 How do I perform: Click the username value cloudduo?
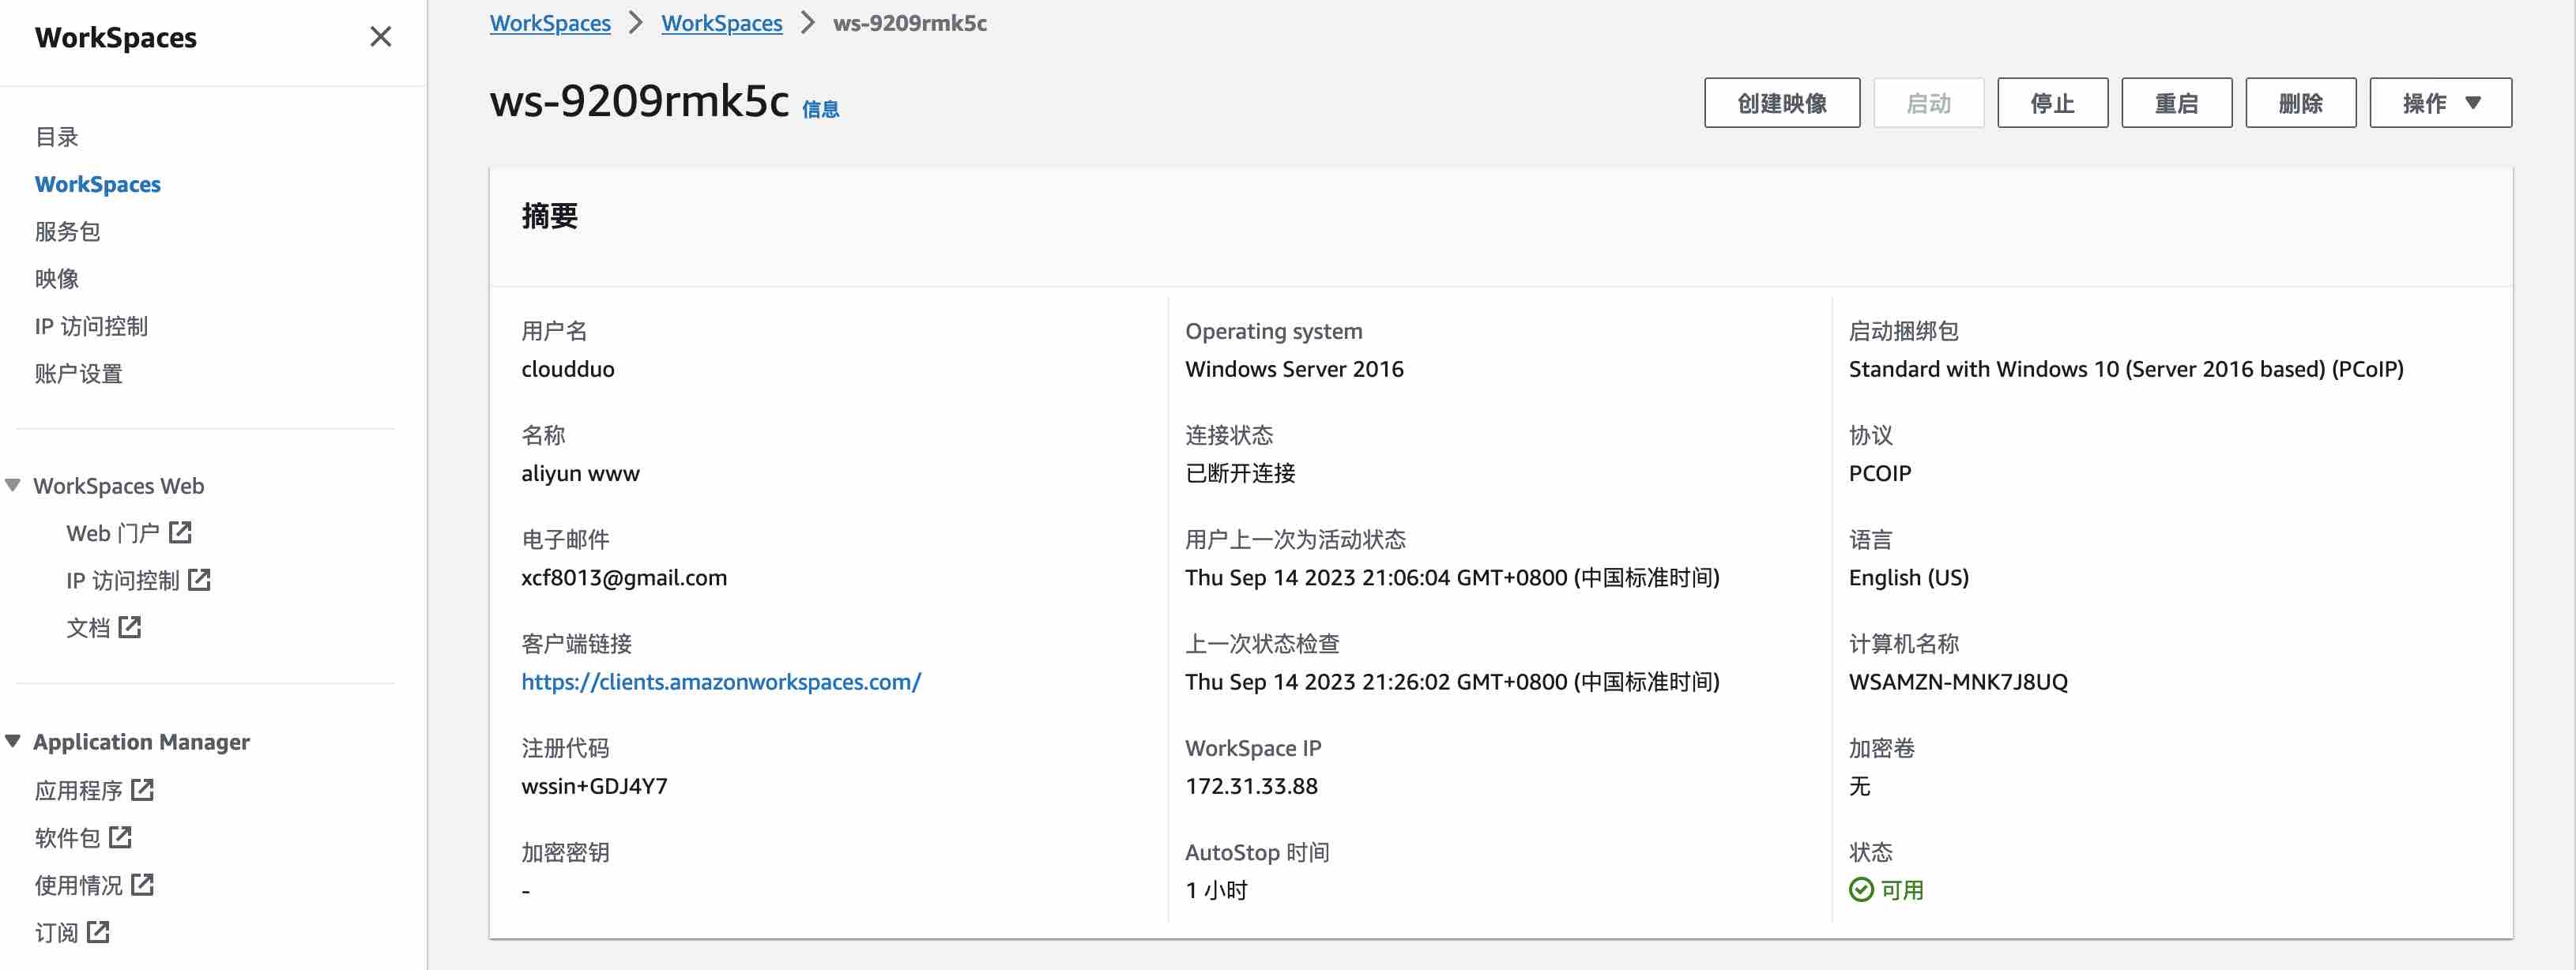[568, 369]
